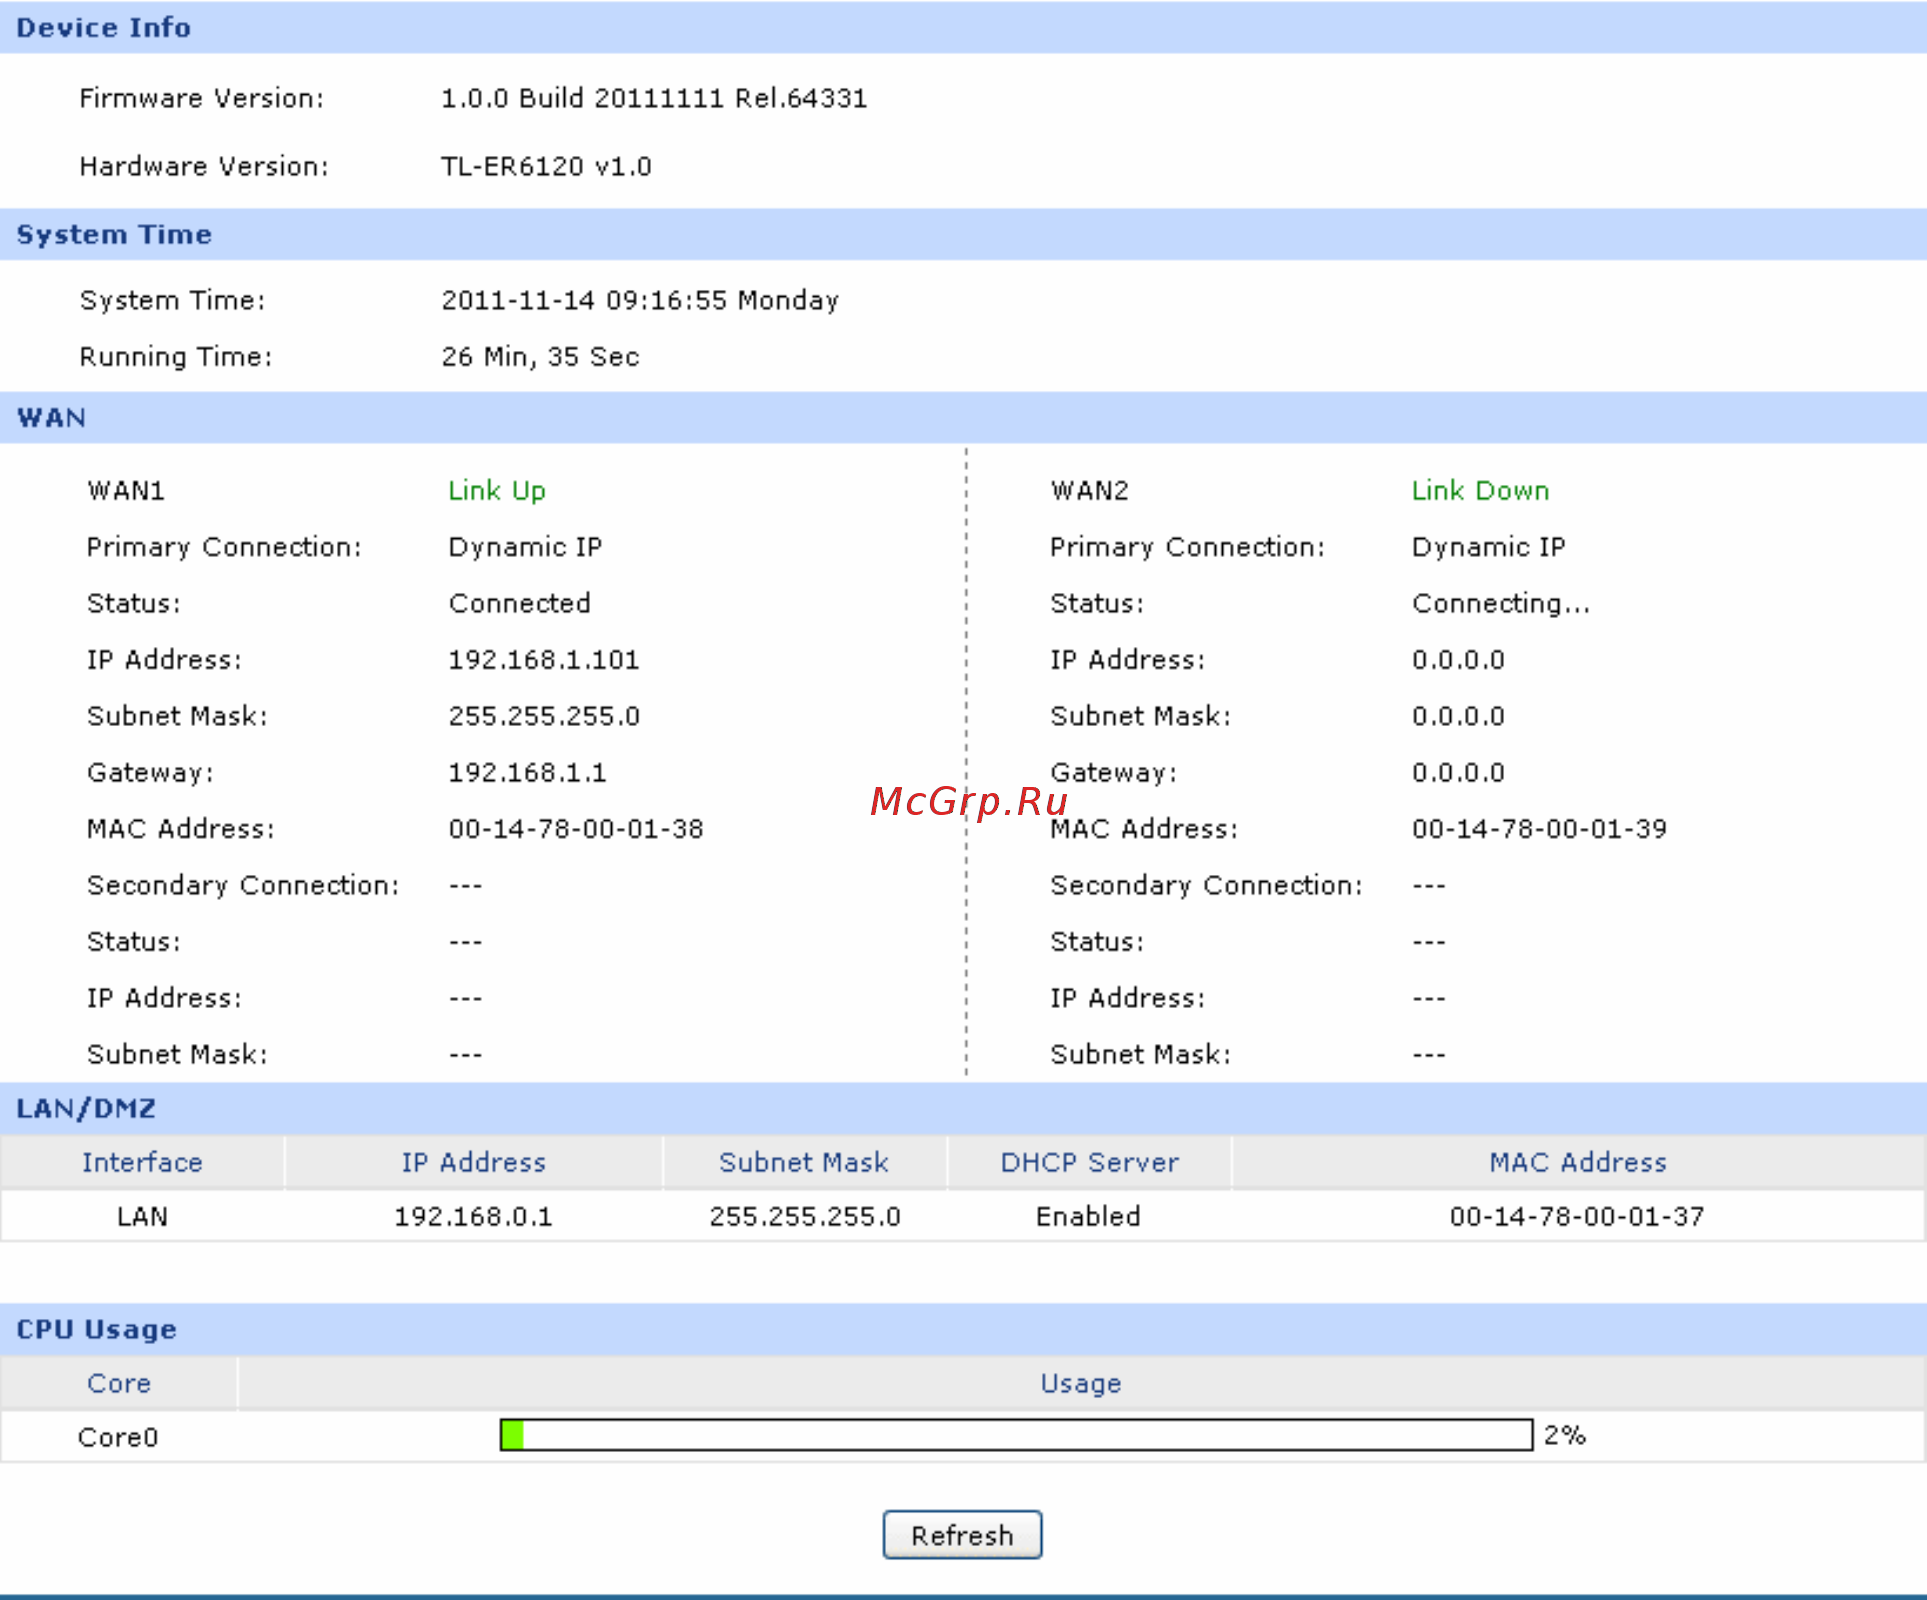Click MAC Address column header in LAN/DMZ table
The width and height of the screenshot is (1927, 1600).
[x=1578, y=1162]
